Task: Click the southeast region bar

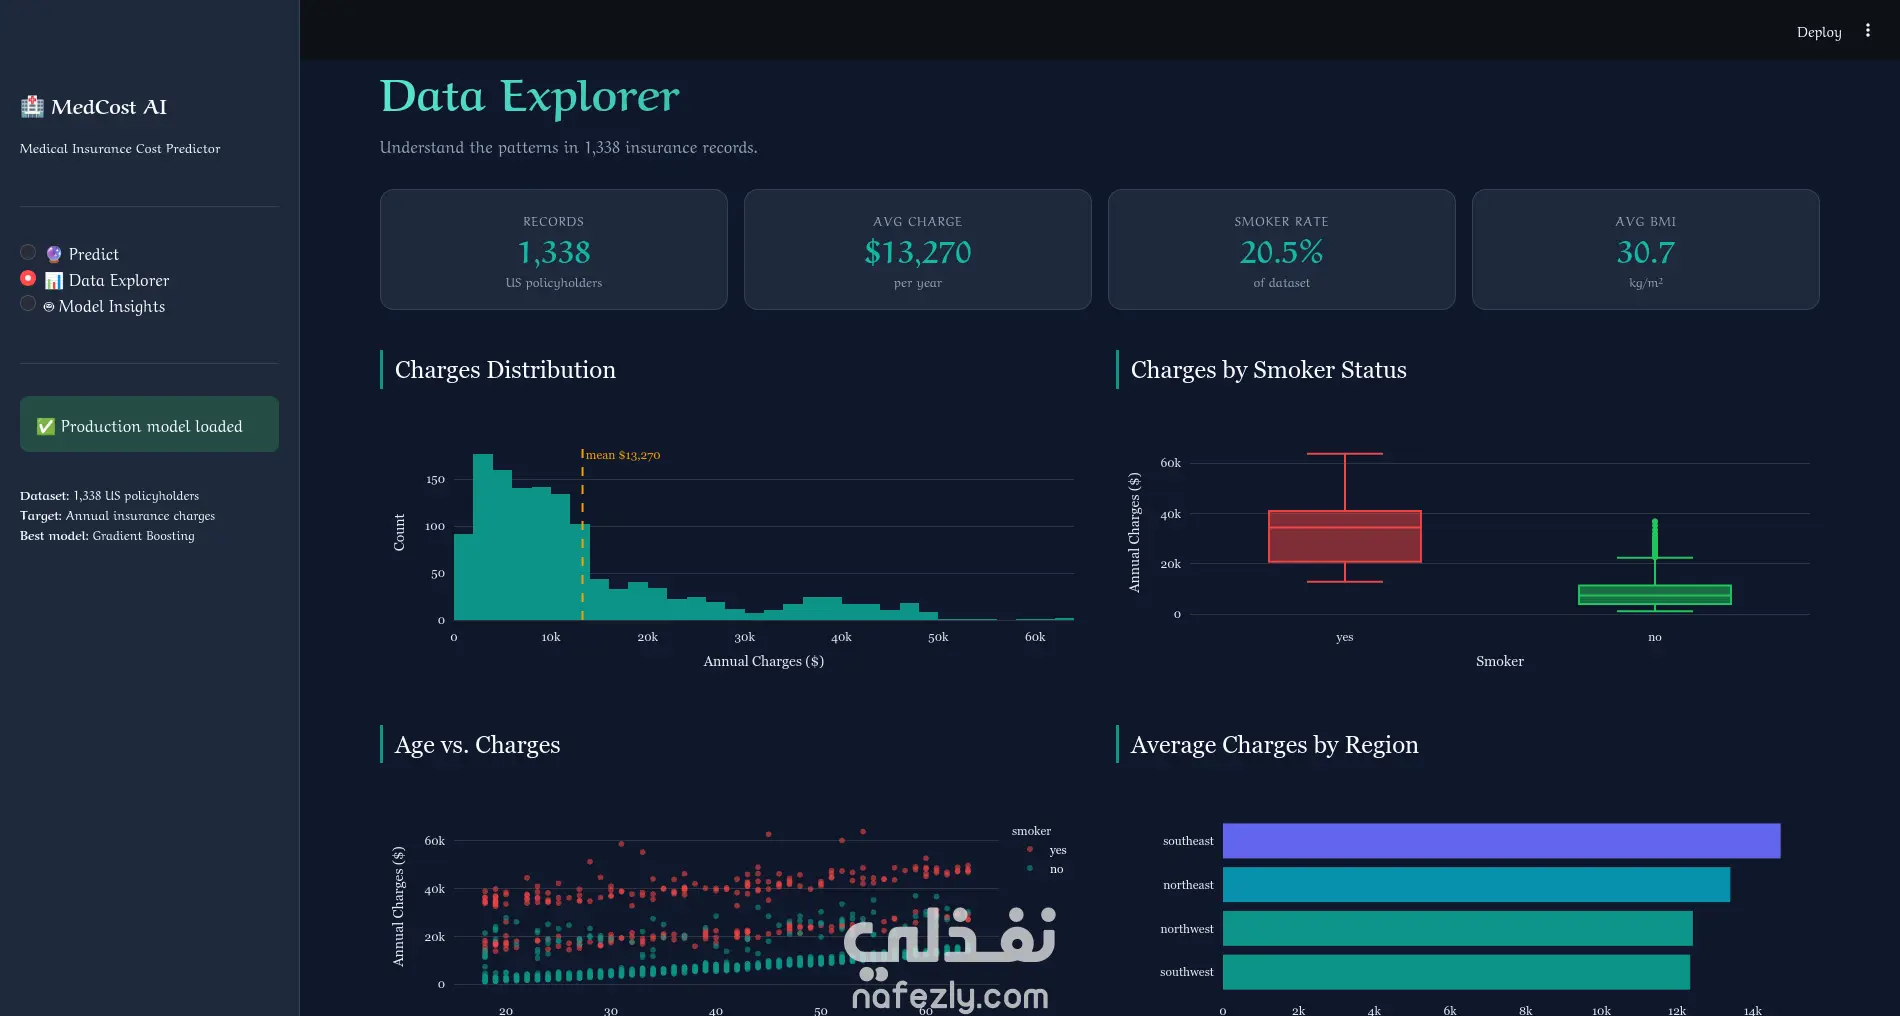Action: point(1501,841)
